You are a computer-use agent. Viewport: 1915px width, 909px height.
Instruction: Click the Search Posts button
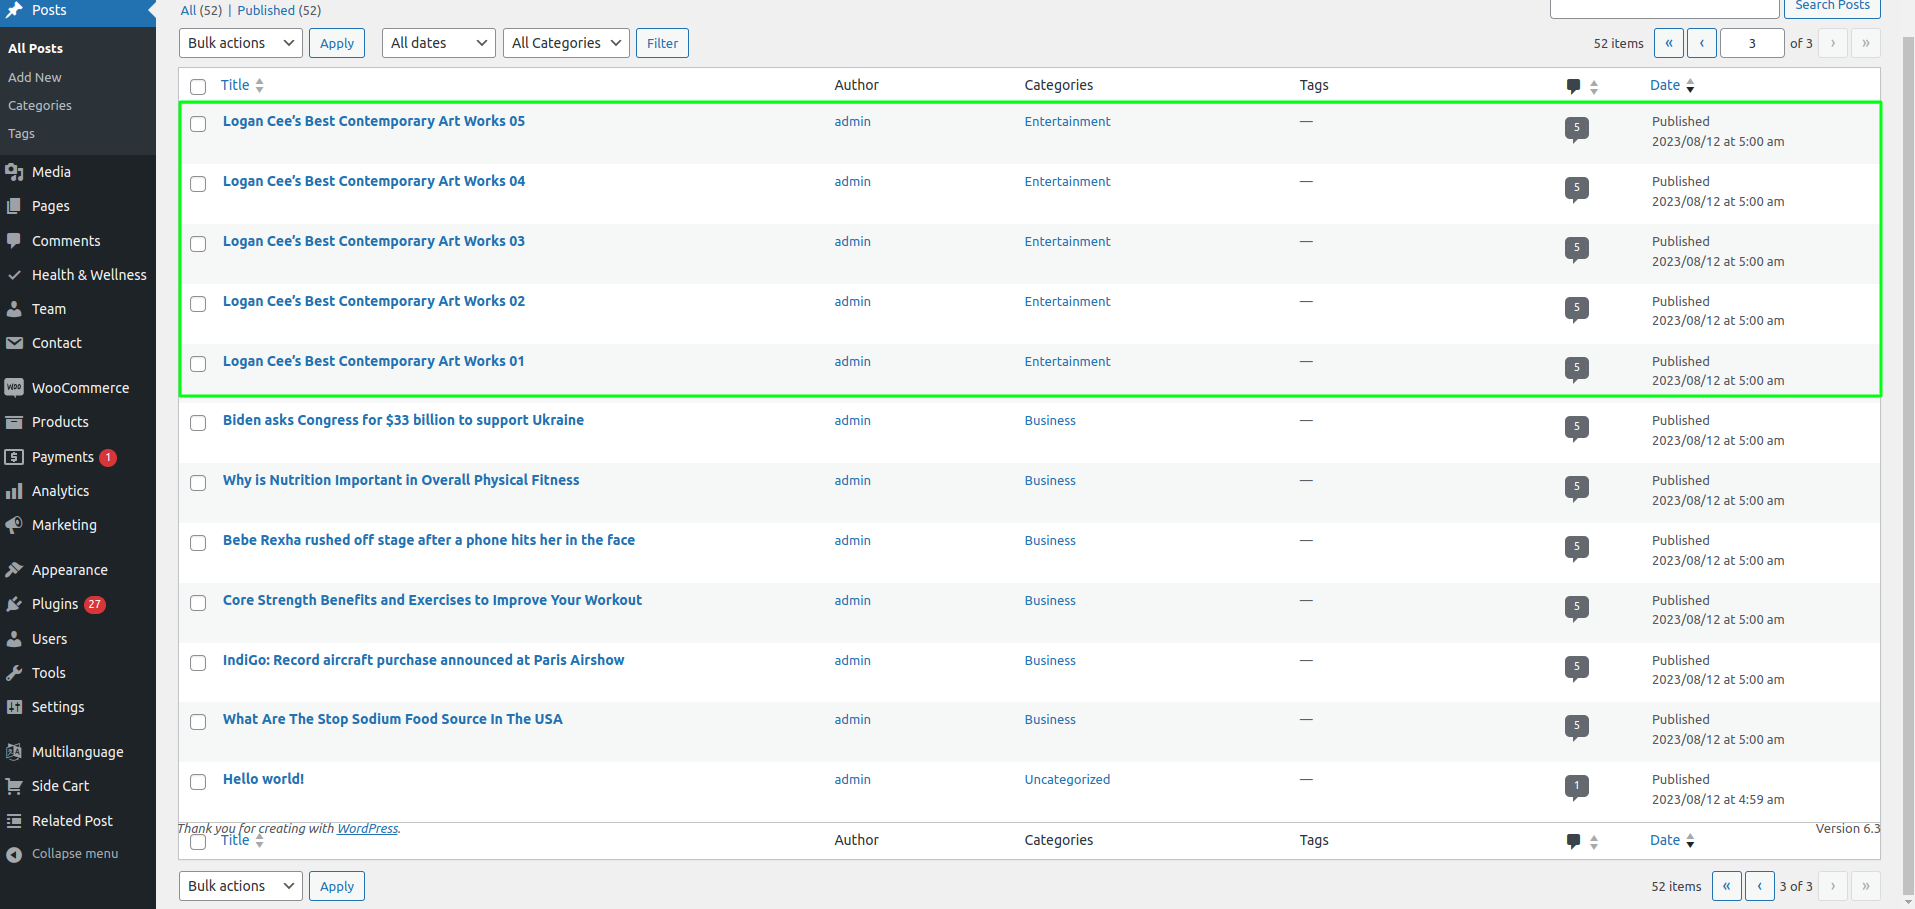tap(1832, 7)
